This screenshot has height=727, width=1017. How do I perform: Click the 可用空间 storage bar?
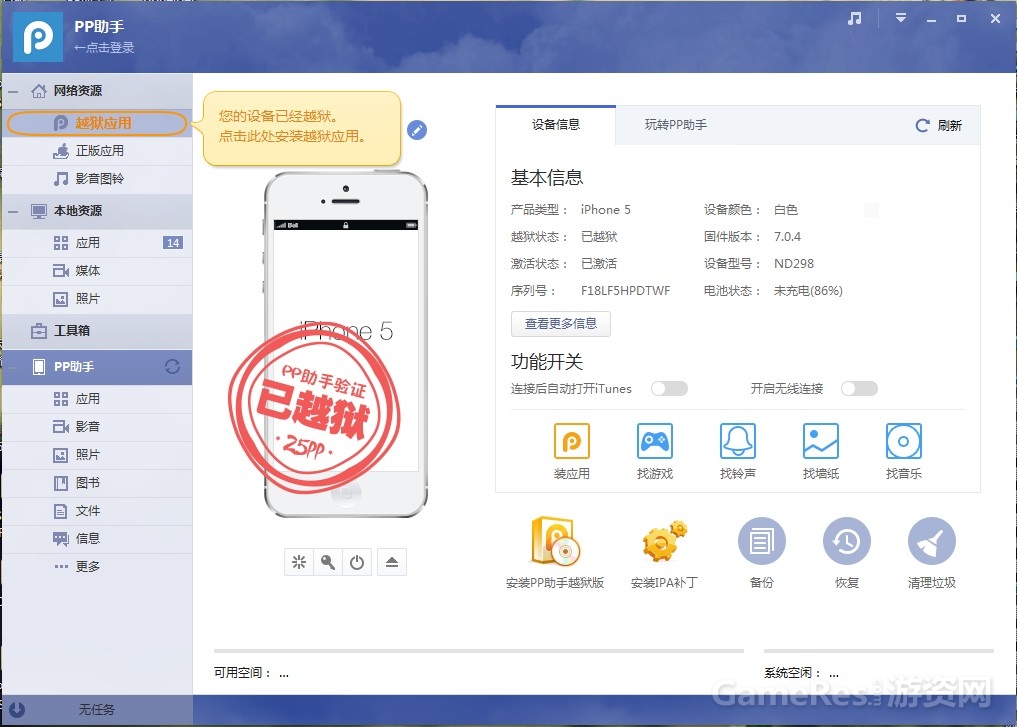tap(479, 650)
